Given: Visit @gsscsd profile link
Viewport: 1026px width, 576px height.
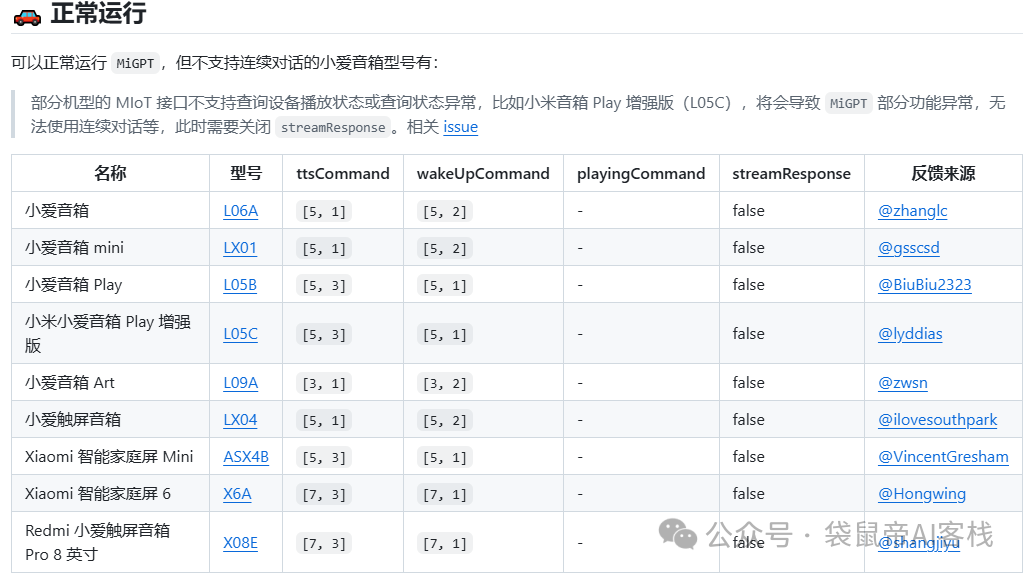Looking at the screenshot, I should 909,248.
